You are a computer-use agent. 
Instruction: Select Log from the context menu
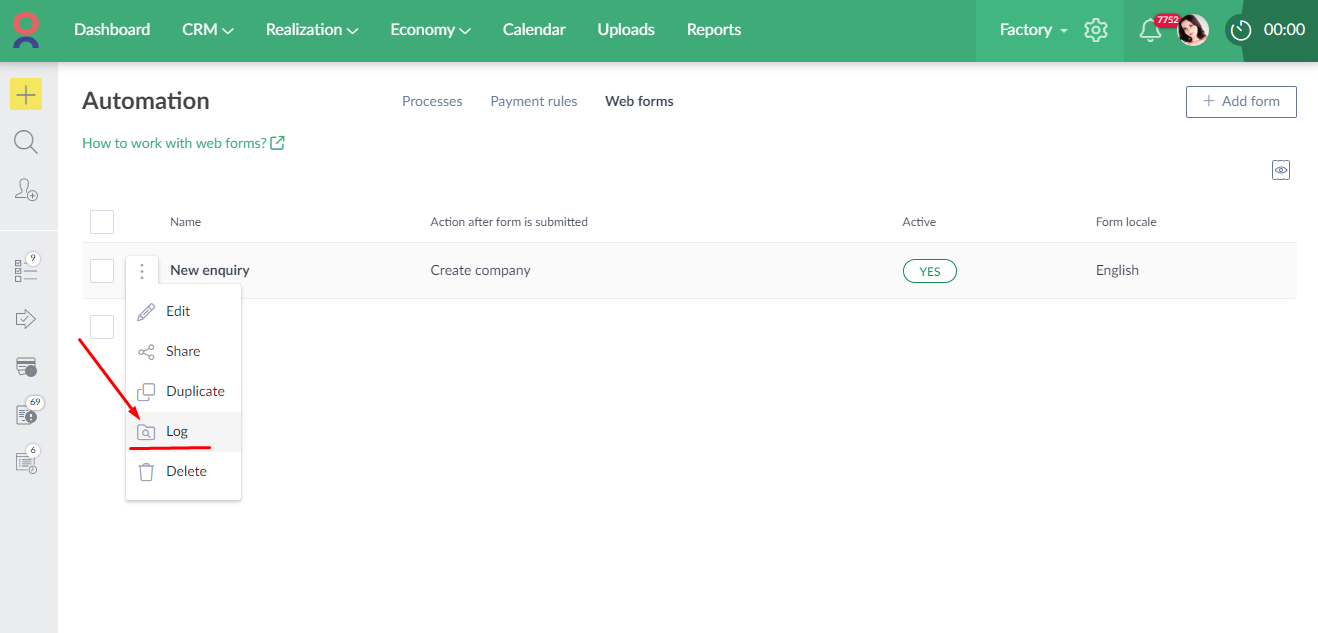(177, 432)
